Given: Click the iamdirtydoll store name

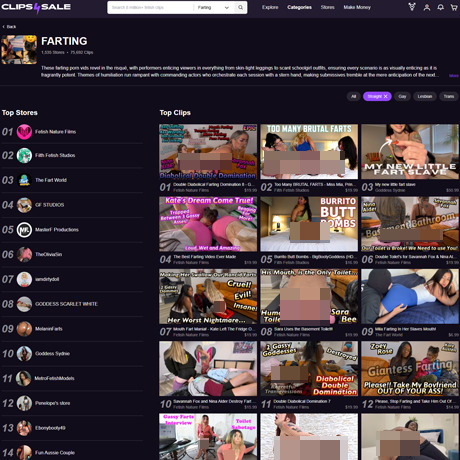Looking at the screenshot, I should tap(47, 279).
